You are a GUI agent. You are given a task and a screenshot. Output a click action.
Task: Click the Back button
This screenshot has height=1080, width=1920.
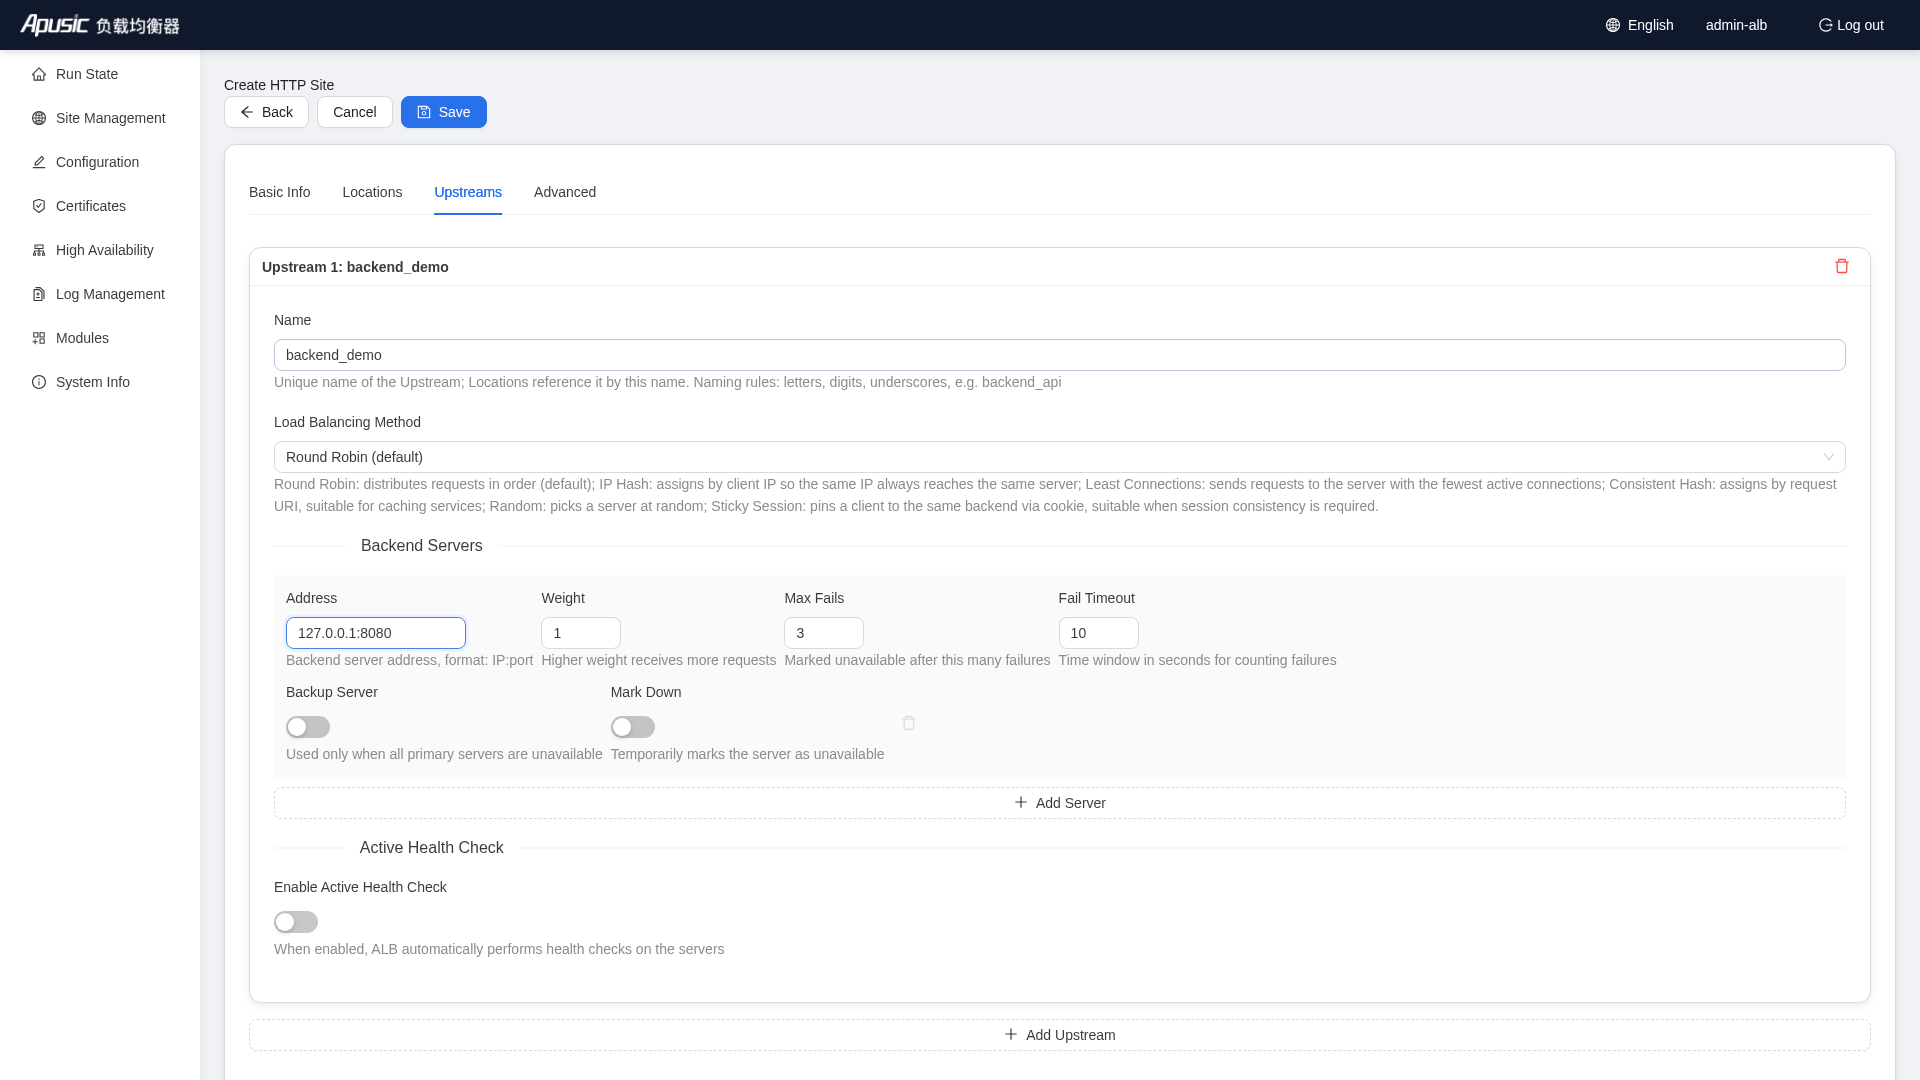tap(266, 112)
